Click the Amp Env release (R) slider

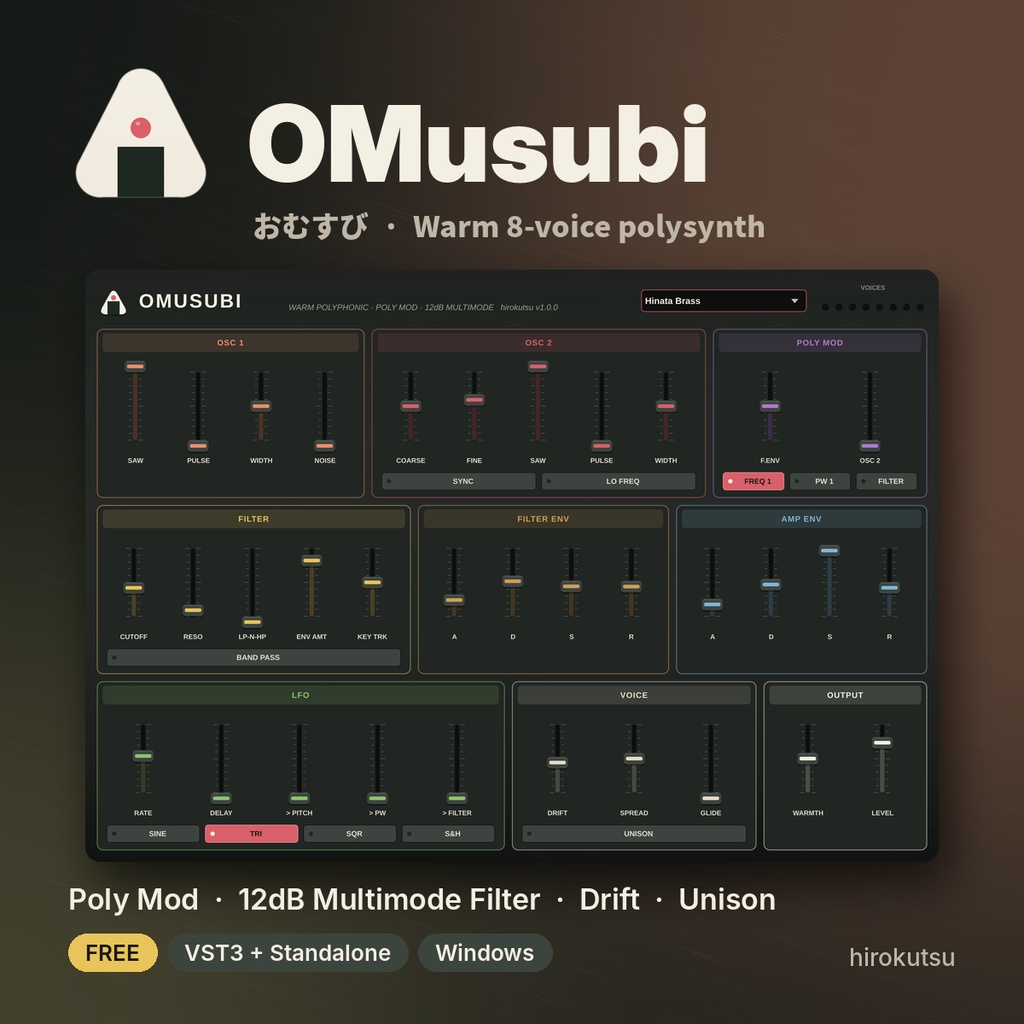coord(889,588)
